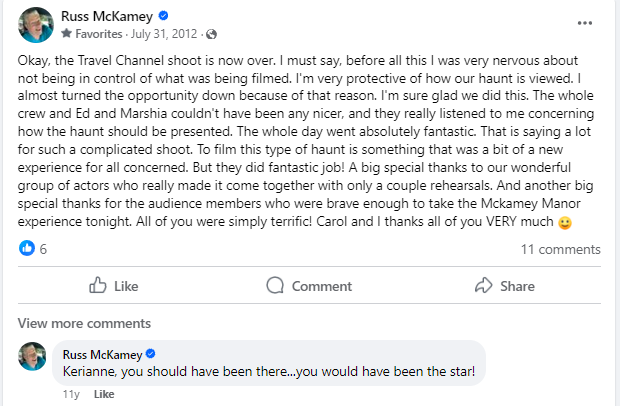Viewport: 620px width, 406px height.
Task: Click verified badge in the comment
Action: coord(151,354)
